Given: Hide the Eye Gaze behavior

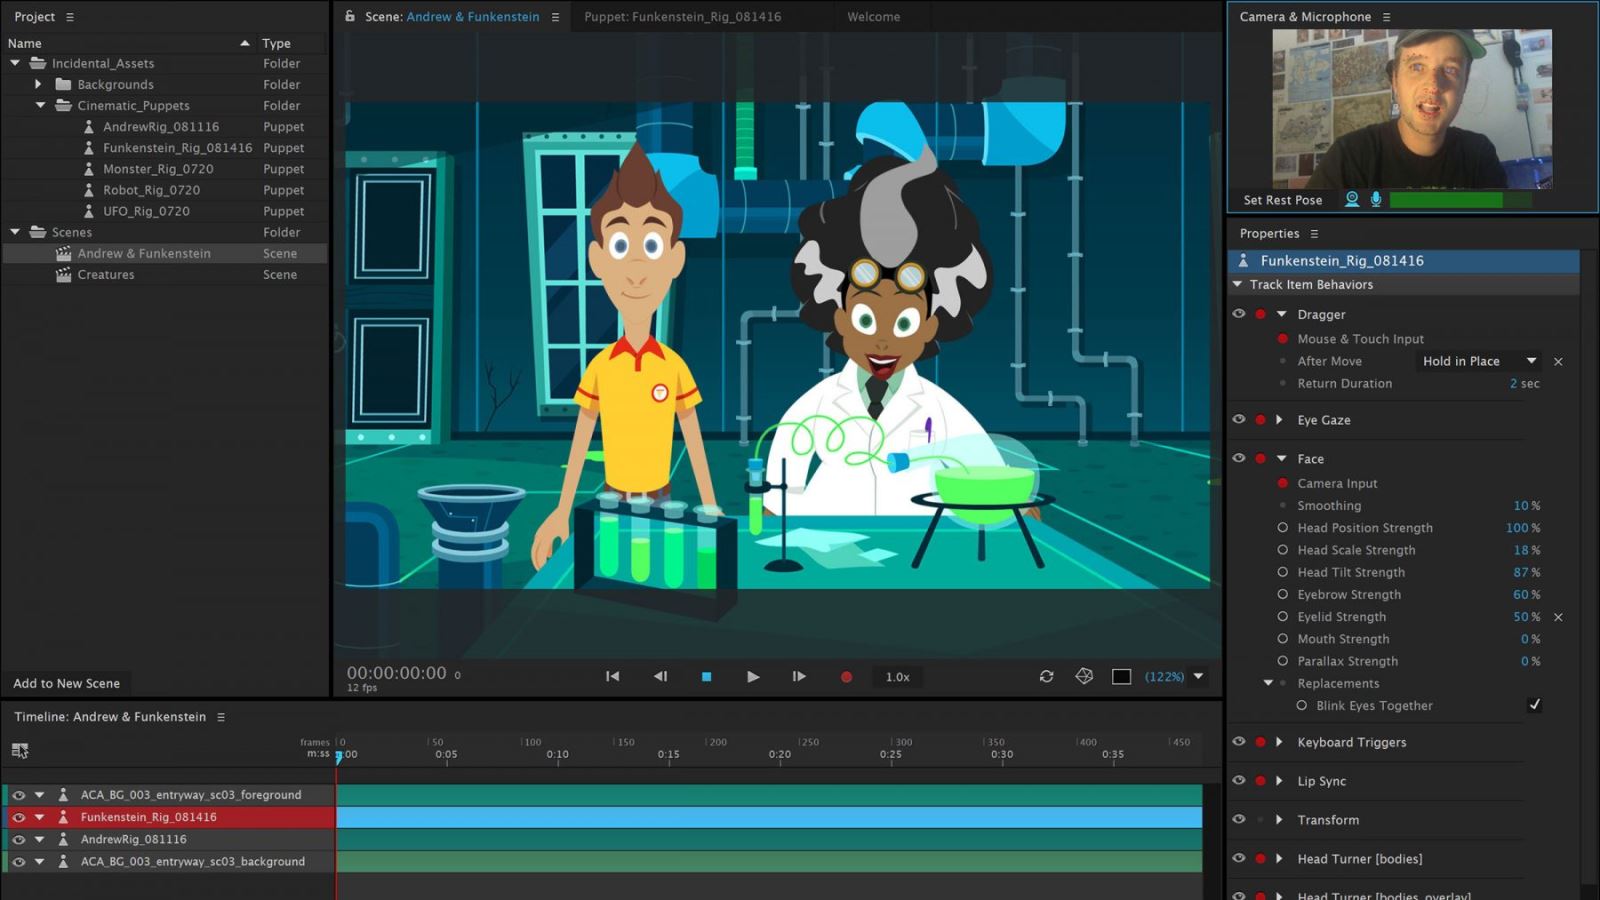Looking at the screenshot, I should coord(1239,420).
